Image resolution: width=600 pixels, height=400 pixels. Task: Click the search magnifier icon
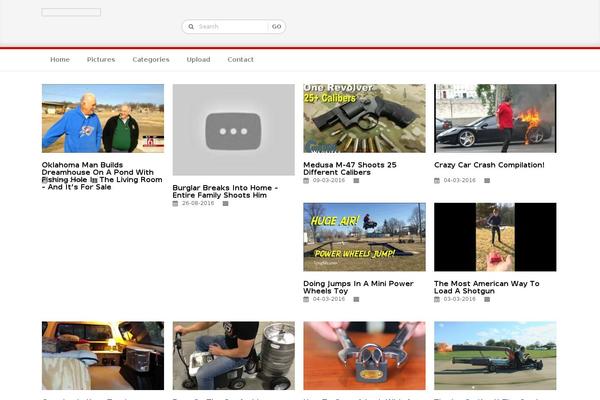click(191, 27)
